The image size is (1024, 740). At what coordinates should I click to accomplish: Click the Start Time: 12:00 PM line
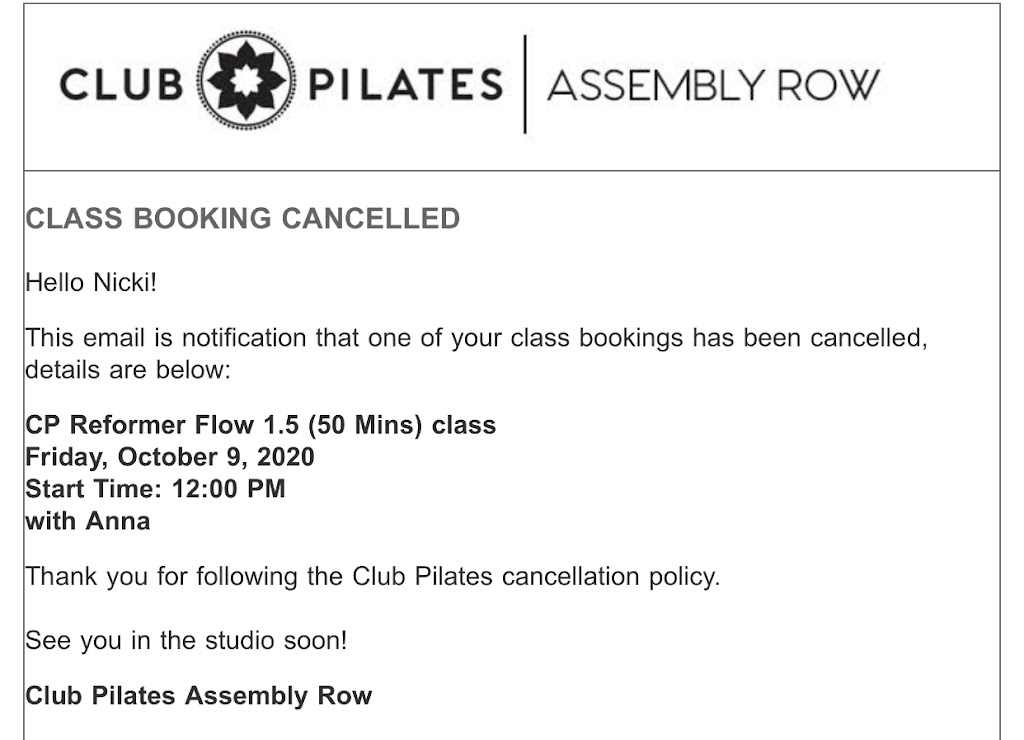coord(155,489)
